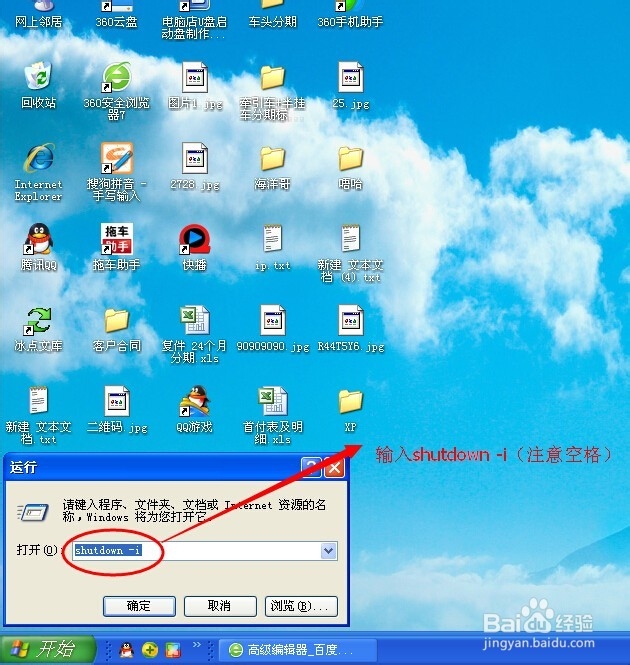This screenshot has height=665, width=630.
Task: Close the 运行 dialog
Action: 335,467
